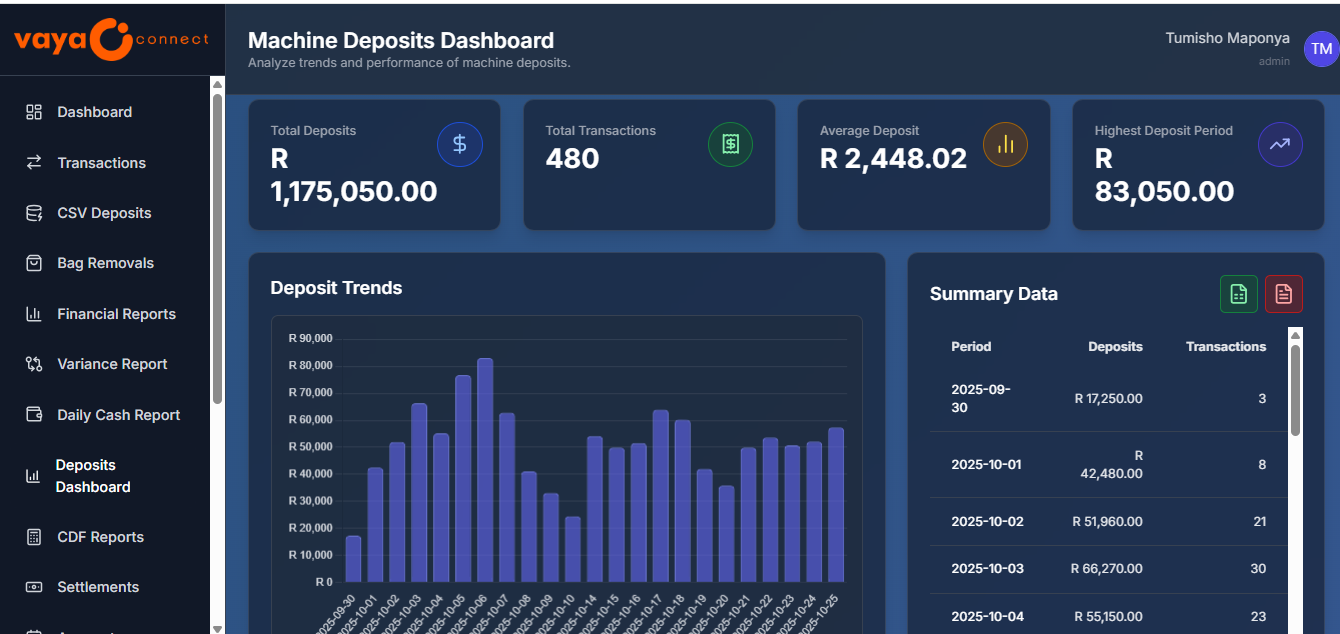Click the Bag Removals bag icon
1340x634 pixels.
(33, 262)
